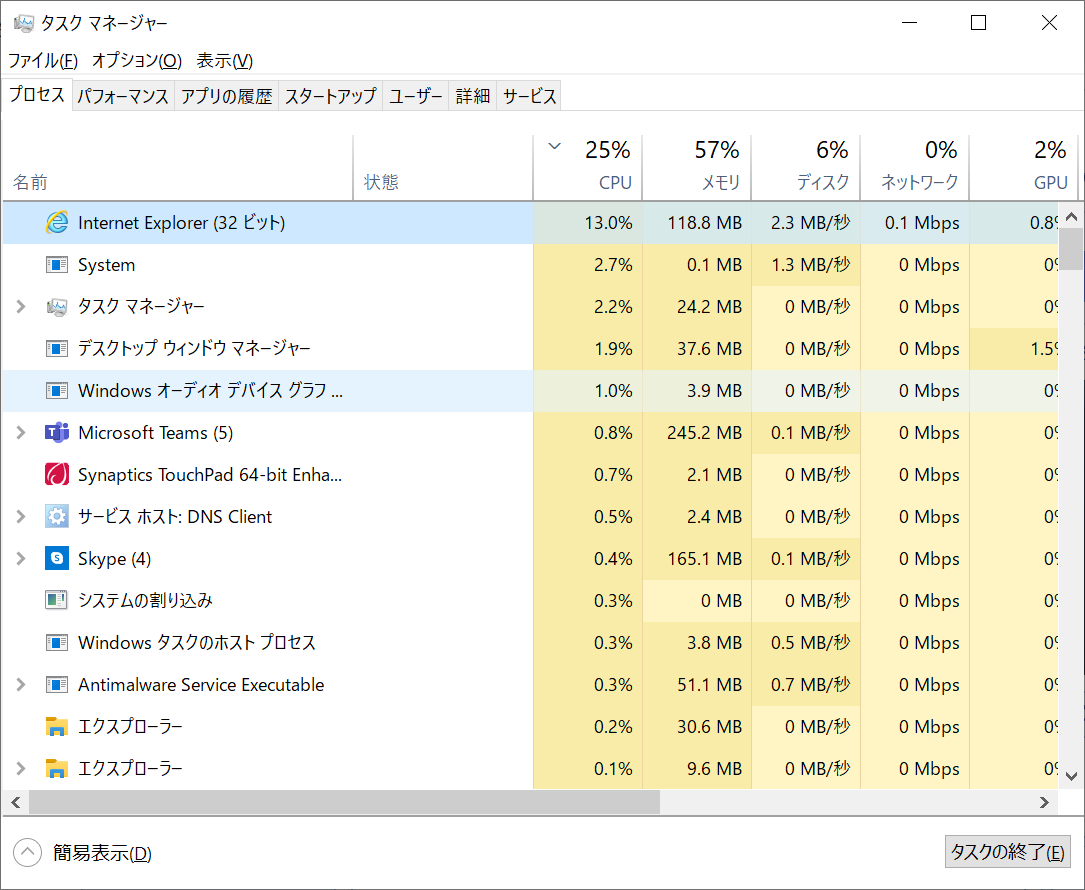Click the Task Manager title bar icon
This screenshot has height=890, width=1085.
tap(24, 24)
